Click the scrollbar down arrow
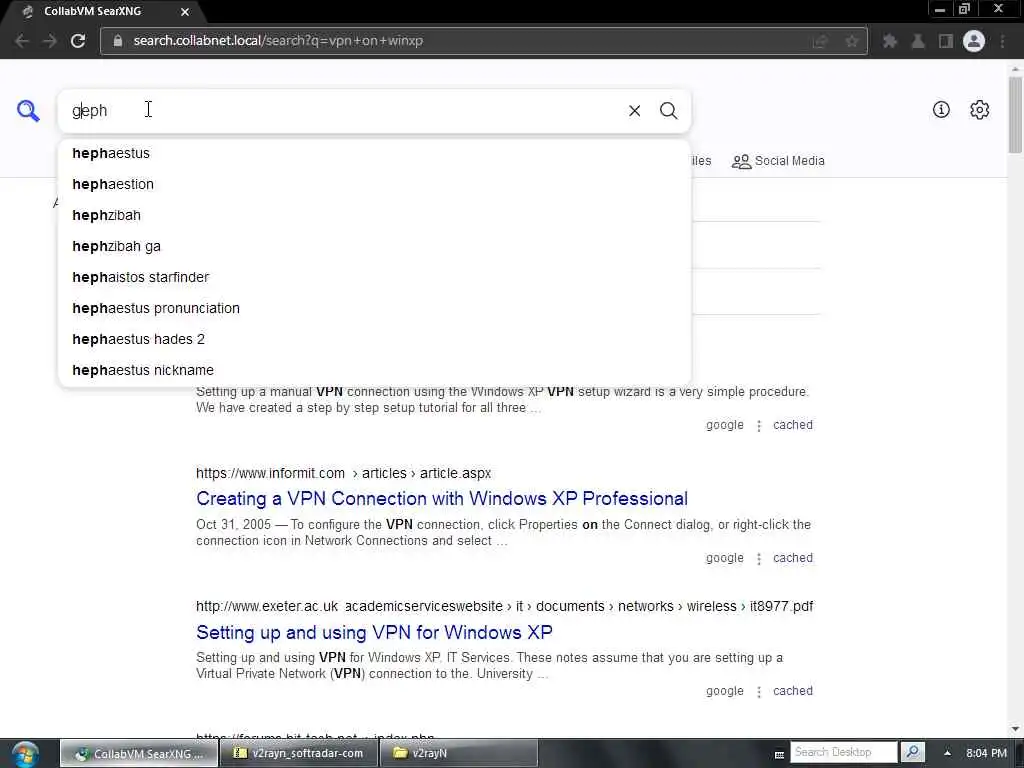The width and height of the screenshot is (1024, 768). coord(1015,729)
